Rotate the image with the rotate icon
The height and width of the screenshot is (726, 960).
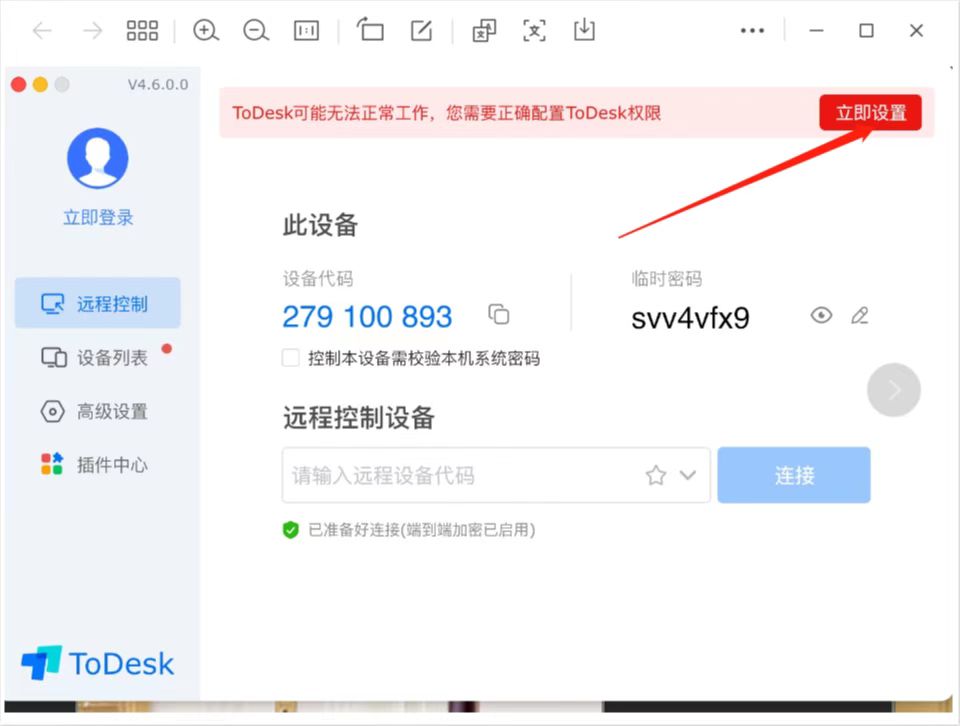click(370, 29)
